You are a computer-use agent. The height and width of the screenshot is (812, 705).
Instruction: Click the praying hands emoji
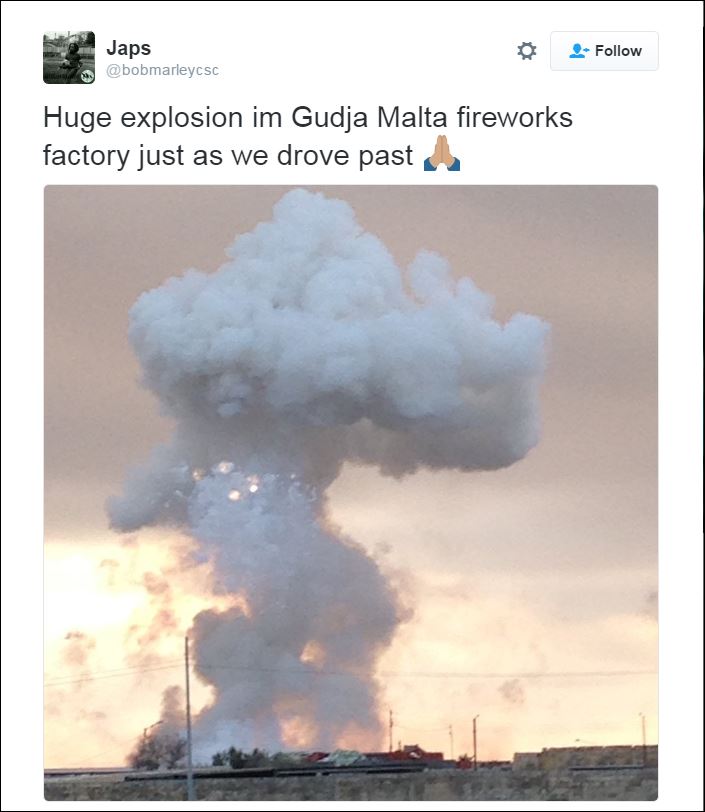442,154
